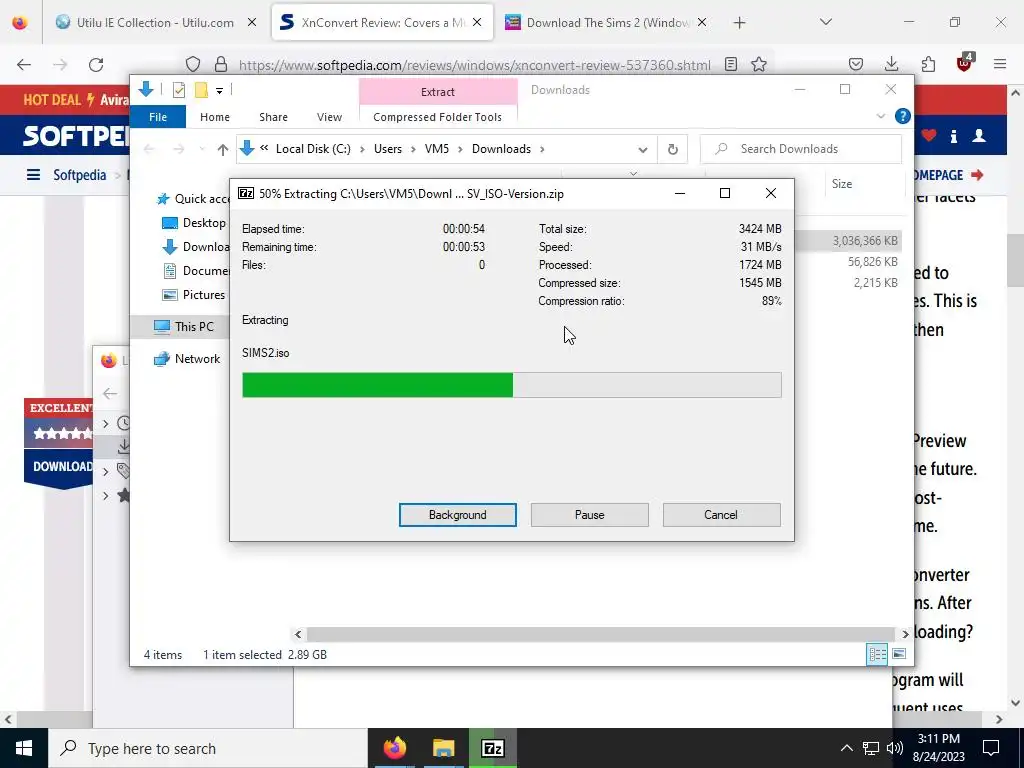Screen dimensions: 1024x768
Task: Click the Extract contextual tab
Action: point(438,92)
